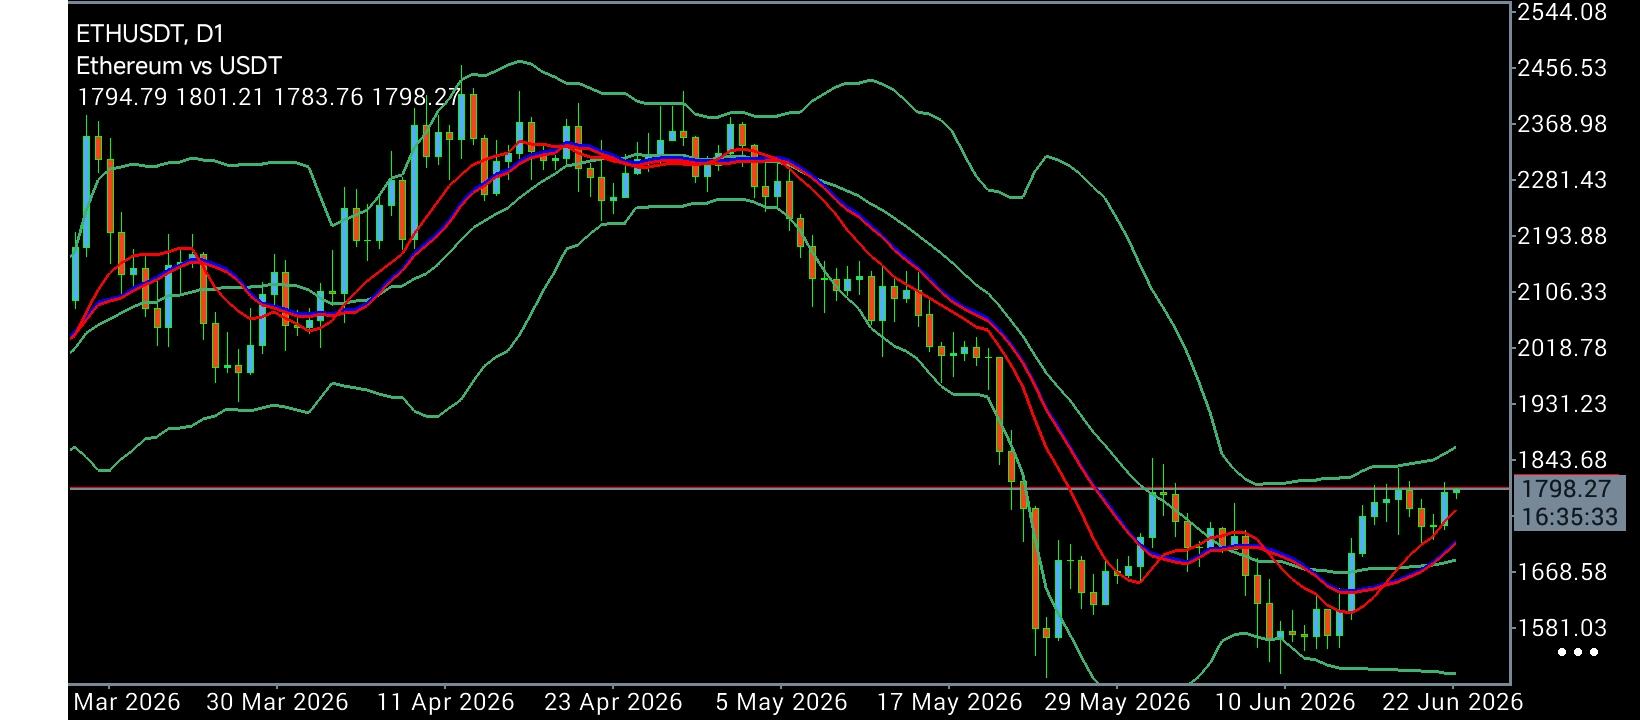This screenshot has height=720, width=1640.
Task: Click price scale value 2193.88
Action: [1561, 236]
